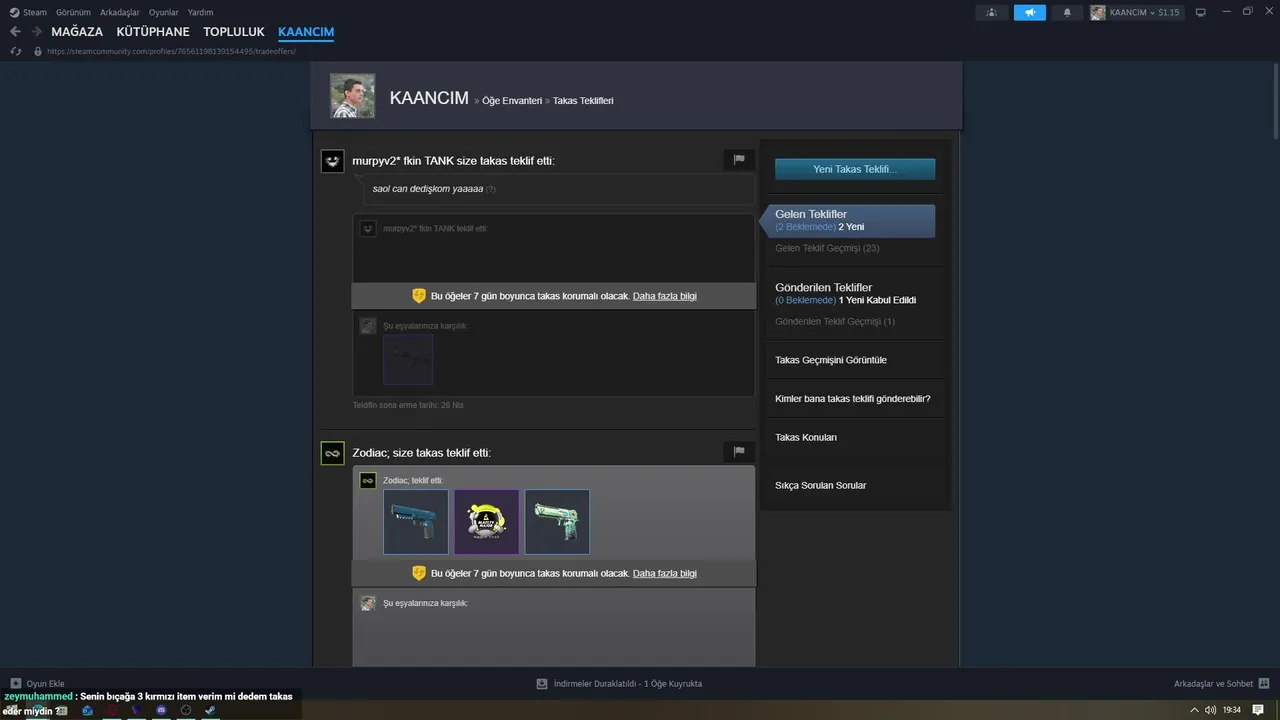Click the message saol can dedişkom yaaaaa
Screen dimensions: 1280x720
tap(428, 189)
